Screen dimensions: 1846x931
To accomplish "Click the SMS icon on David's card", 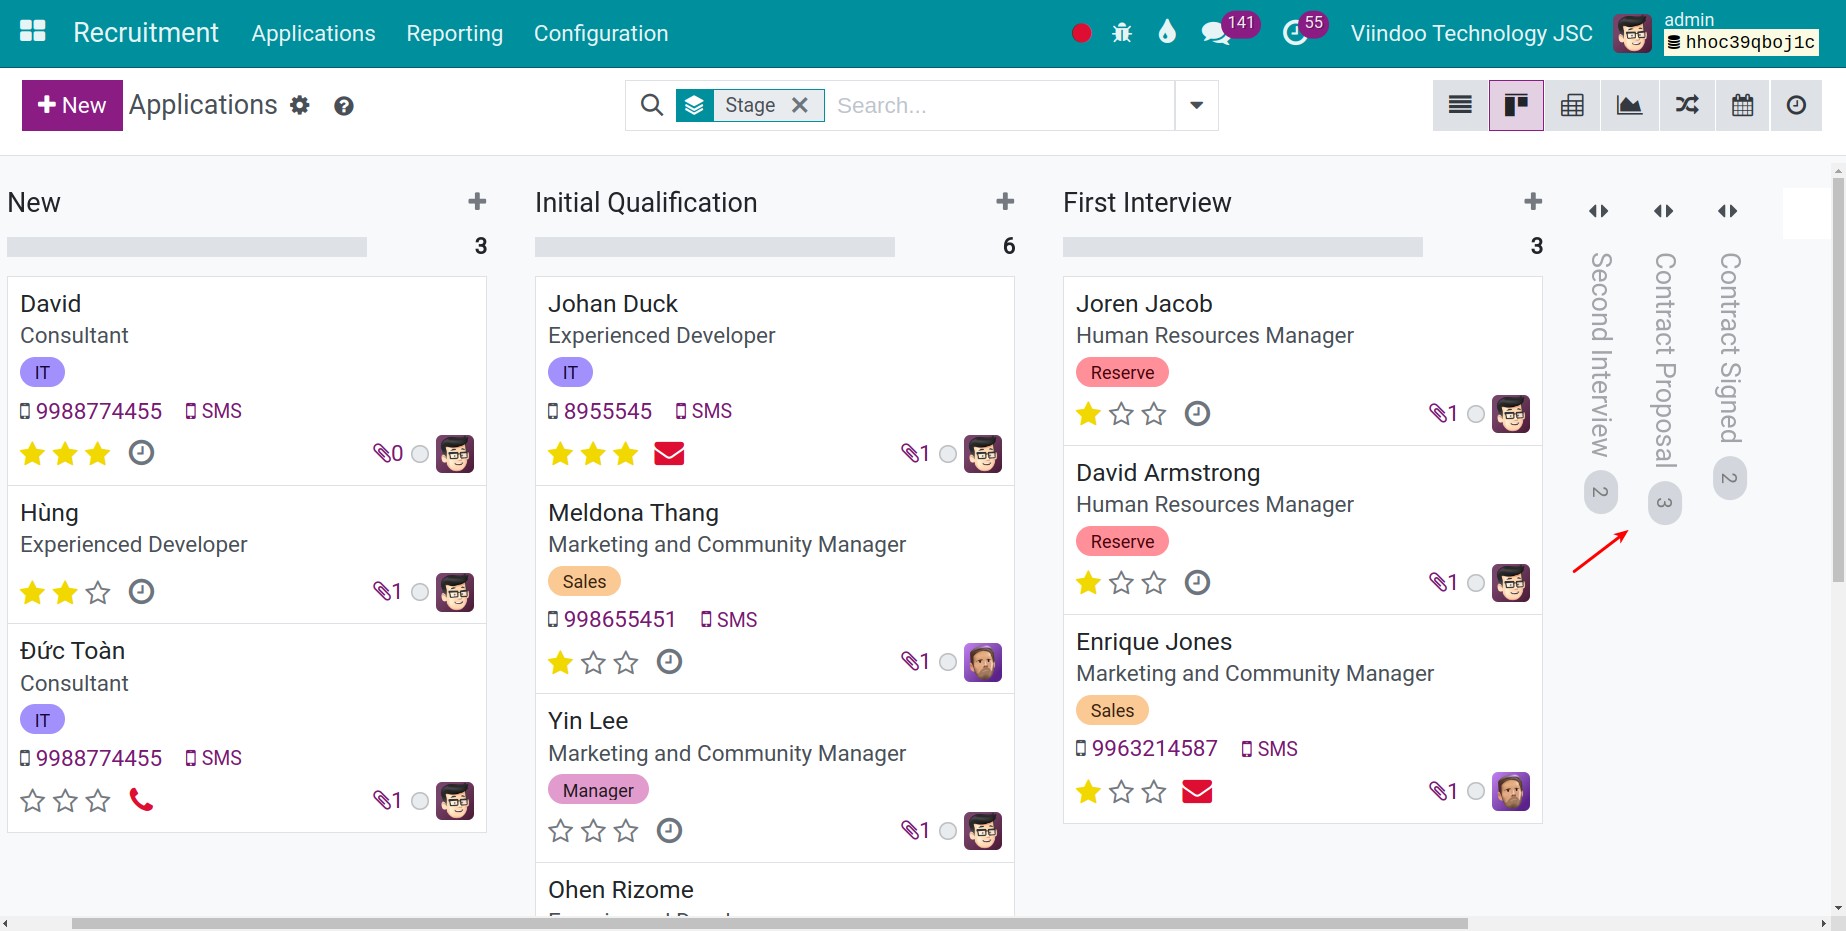I will coord(213,410).
